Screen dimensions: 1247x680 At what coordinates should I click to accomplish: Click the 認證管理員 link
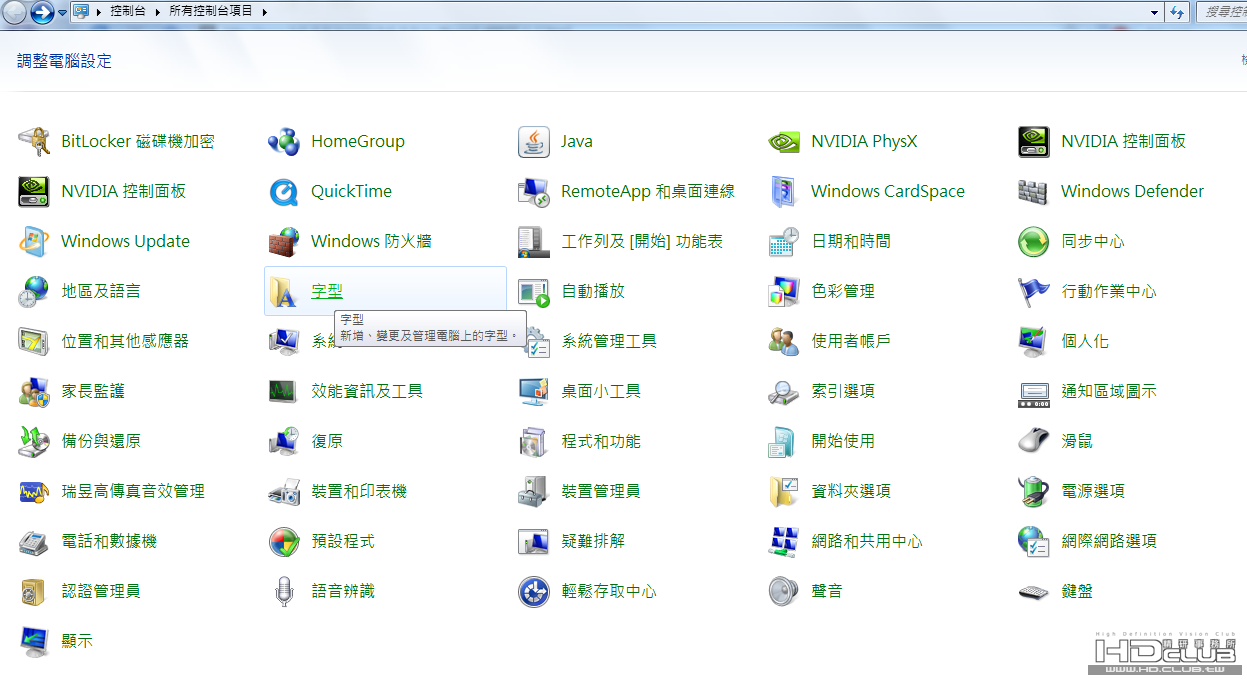click(x=101, y=592)
